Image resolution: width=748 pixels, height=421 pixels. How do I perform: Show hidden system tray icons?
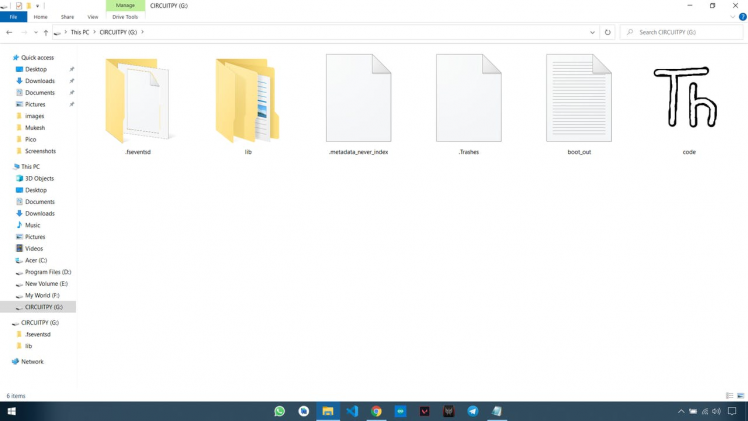click(x=681, y=411)
